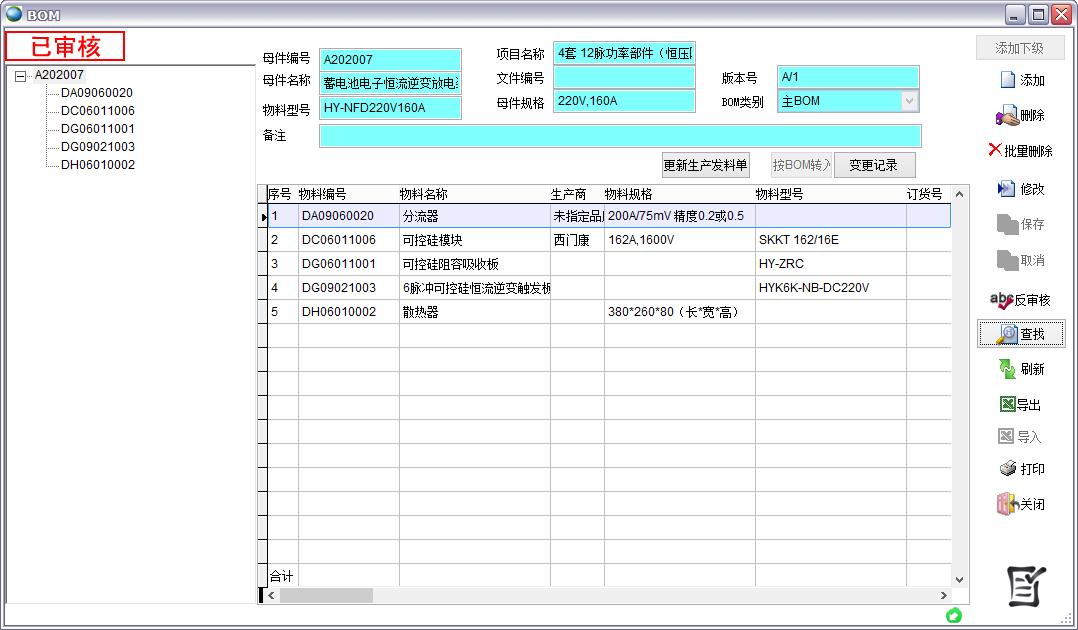Click 更新生产发料单 button
1078x630 pixels.
(x=705, y=165)
